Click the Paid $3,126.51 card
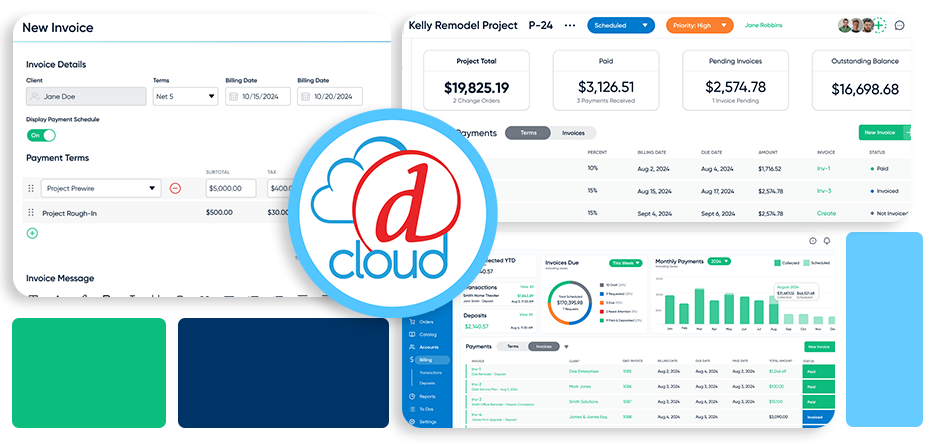The height and width of the screenshot is (445, 933). pyautogui.click(x=606, y=80)
